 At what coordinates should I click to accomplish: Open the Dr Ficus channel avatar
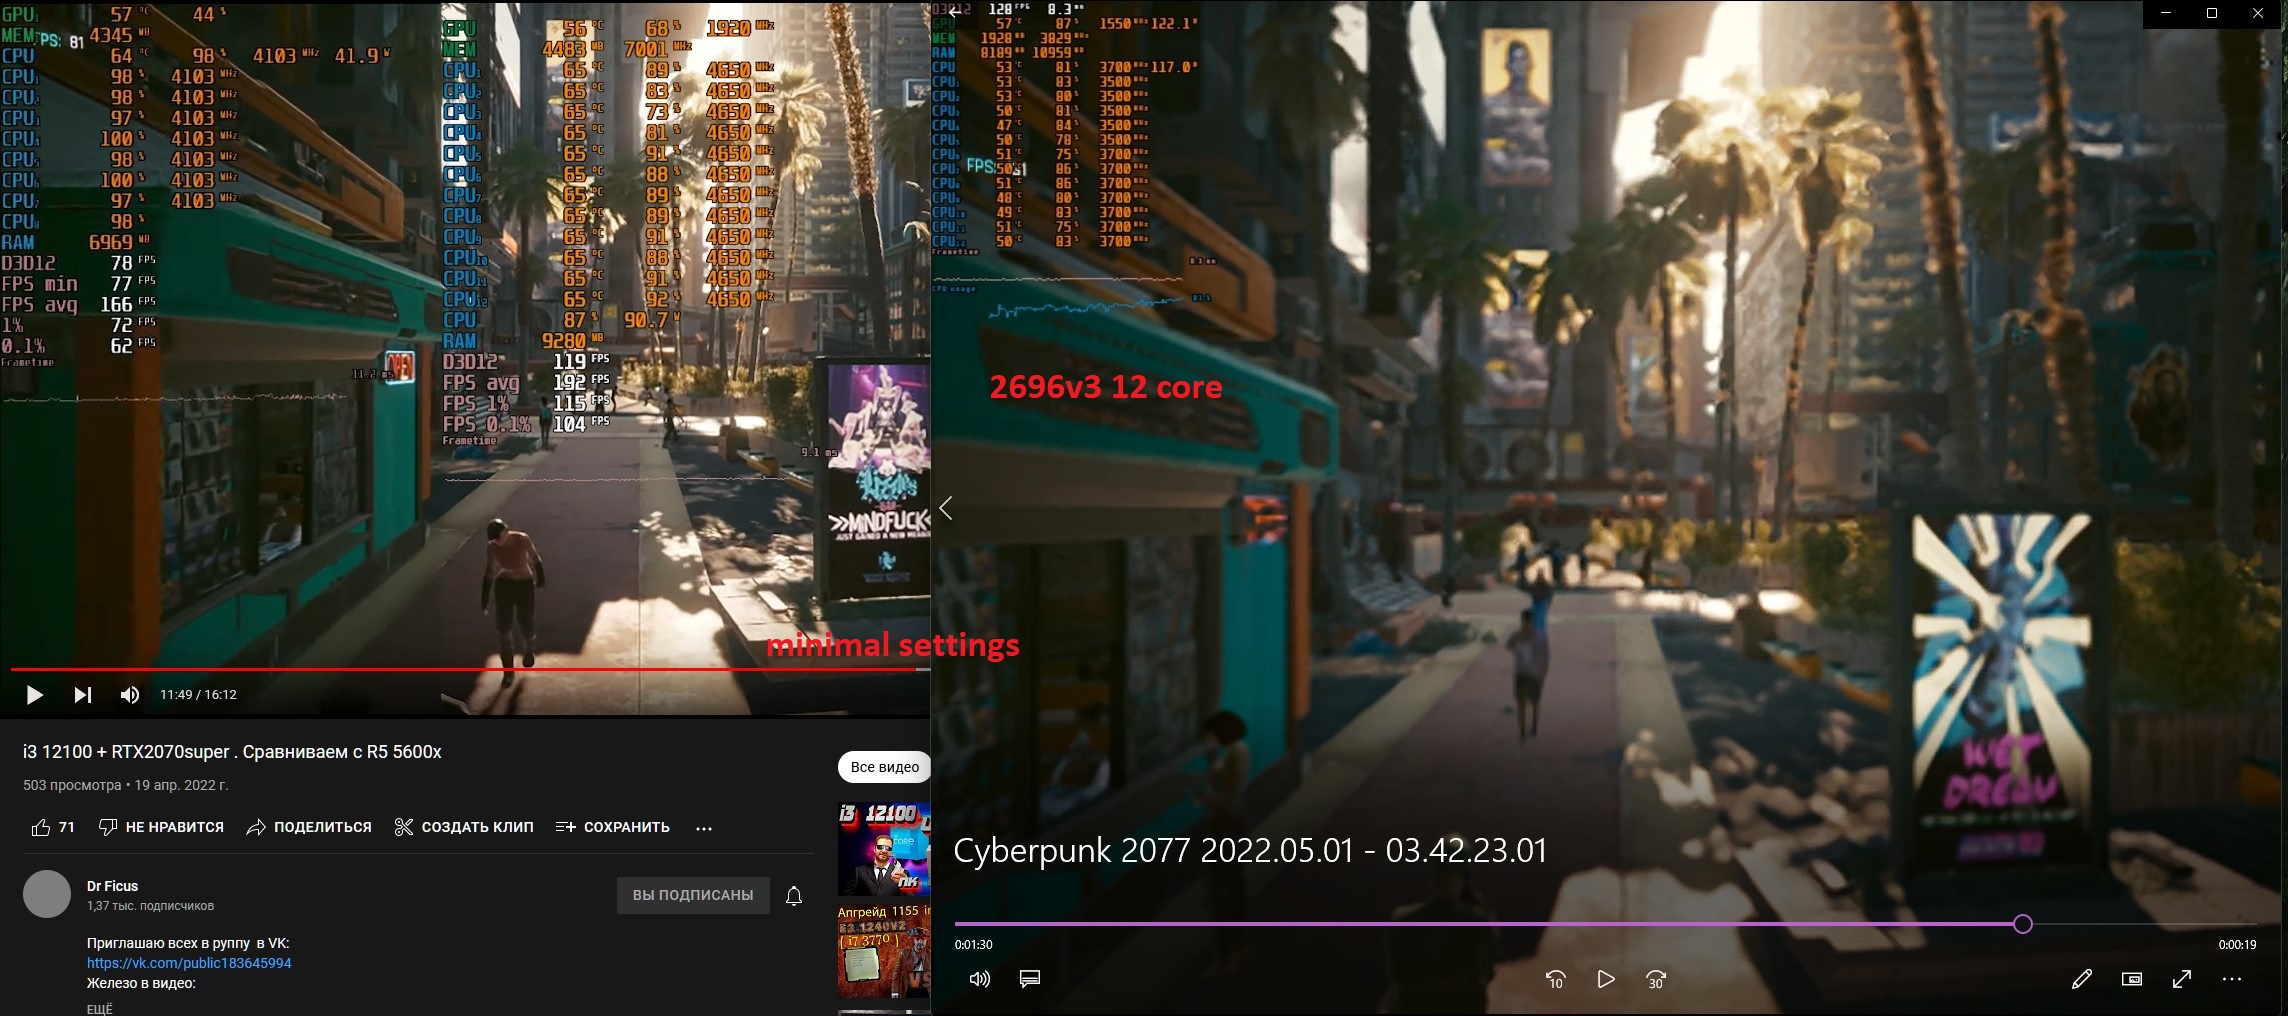(x=47, y=894)
